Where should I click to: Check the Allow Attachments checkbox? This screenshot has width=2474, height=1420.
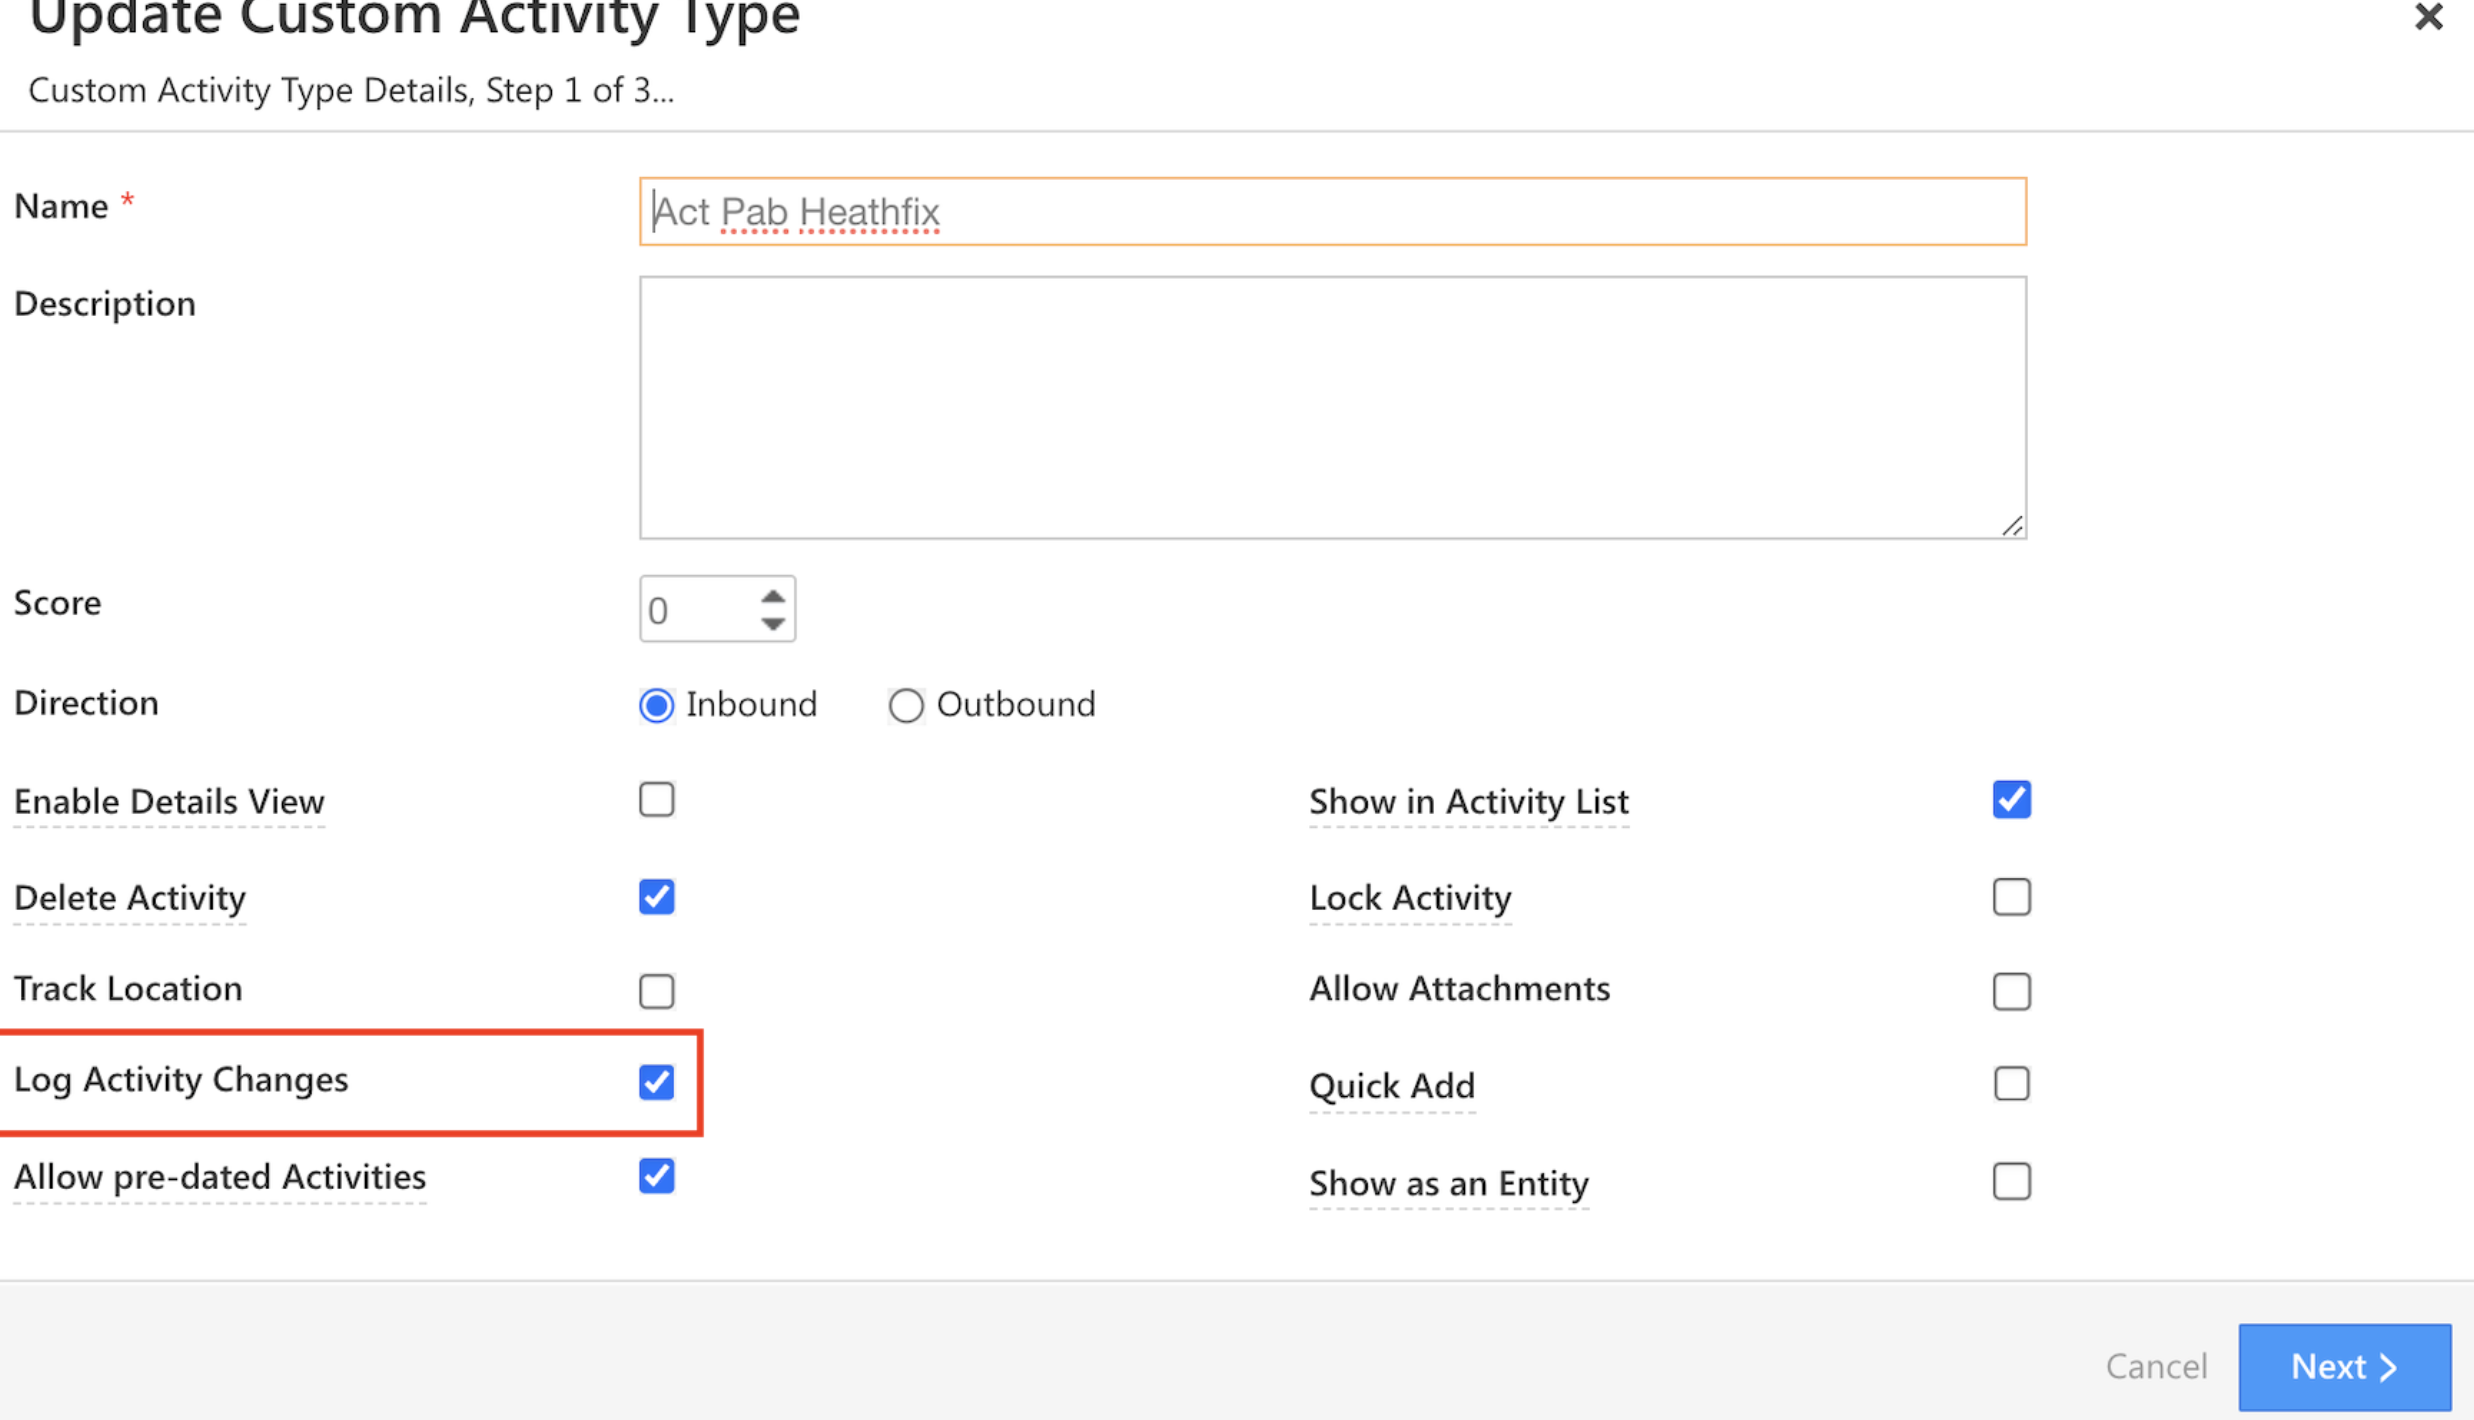click(2011, 991)
